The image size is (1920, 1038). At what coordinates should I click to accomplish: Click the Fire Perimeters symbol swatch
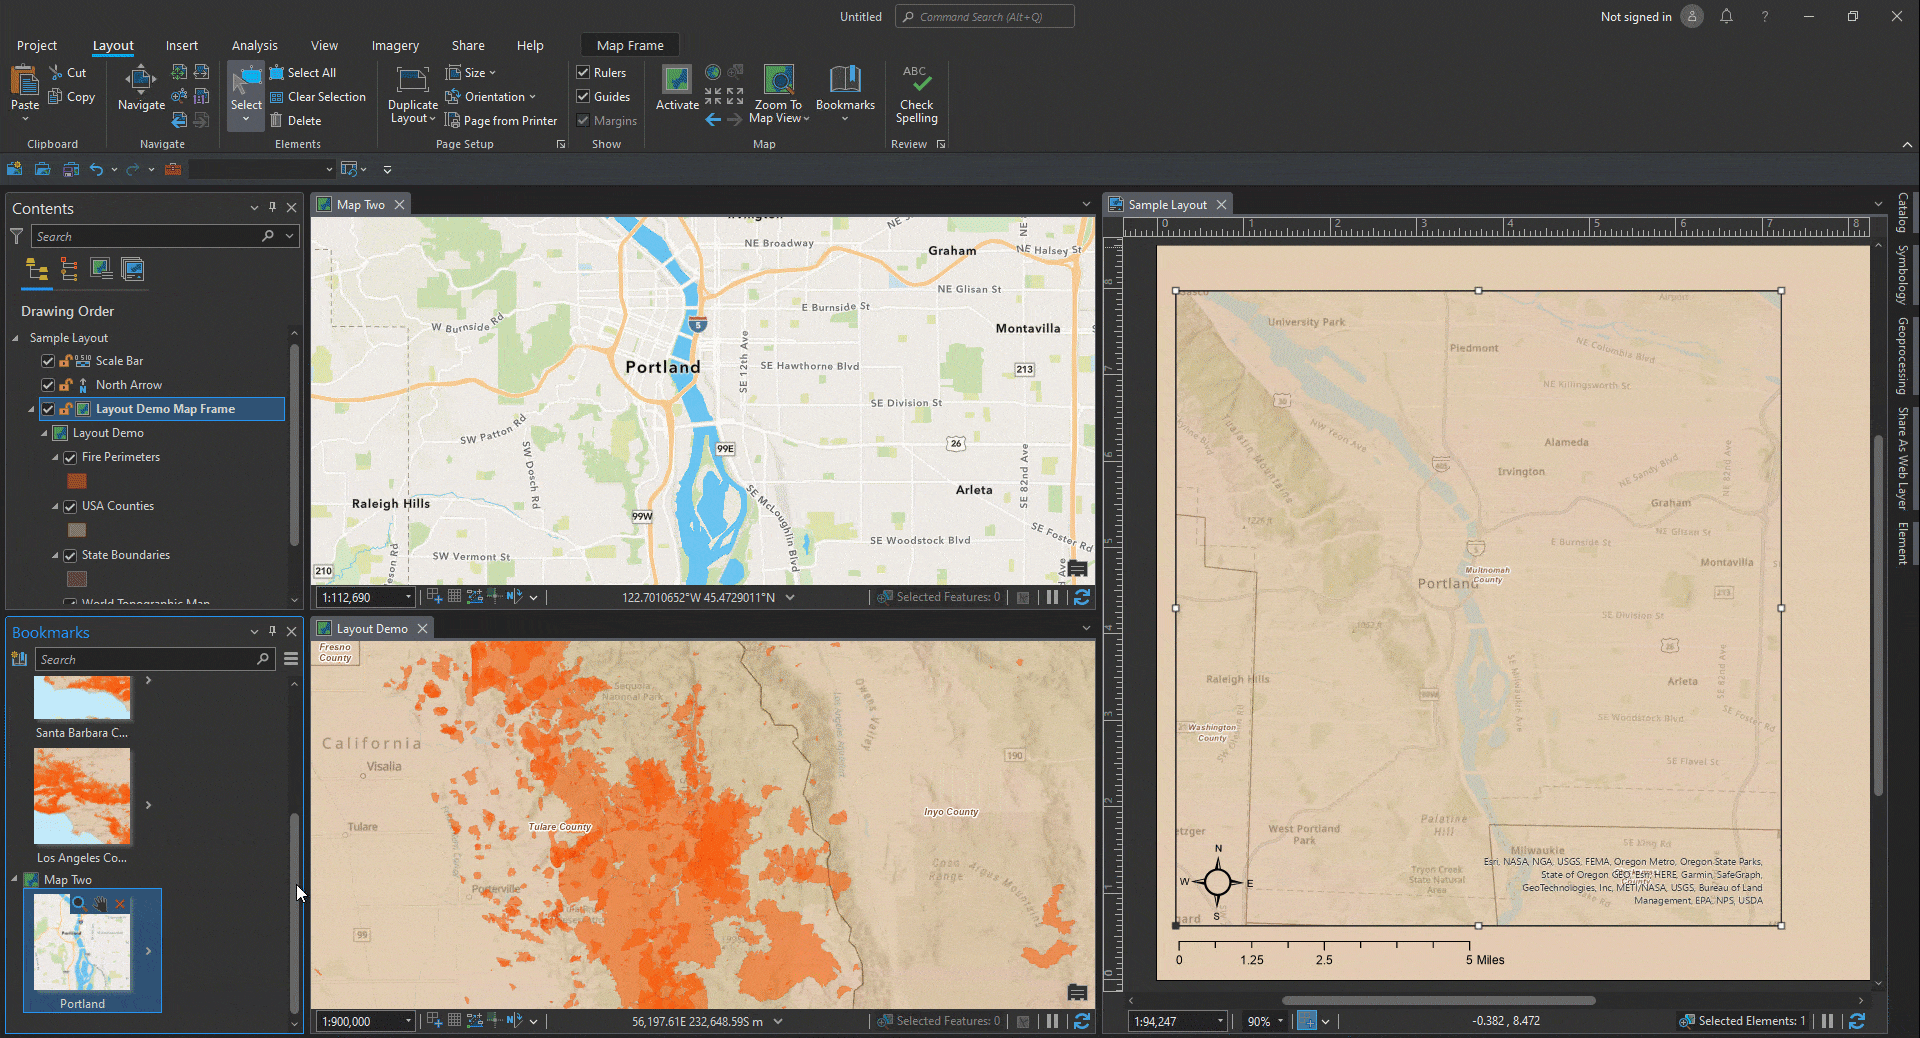coord(77,481)
